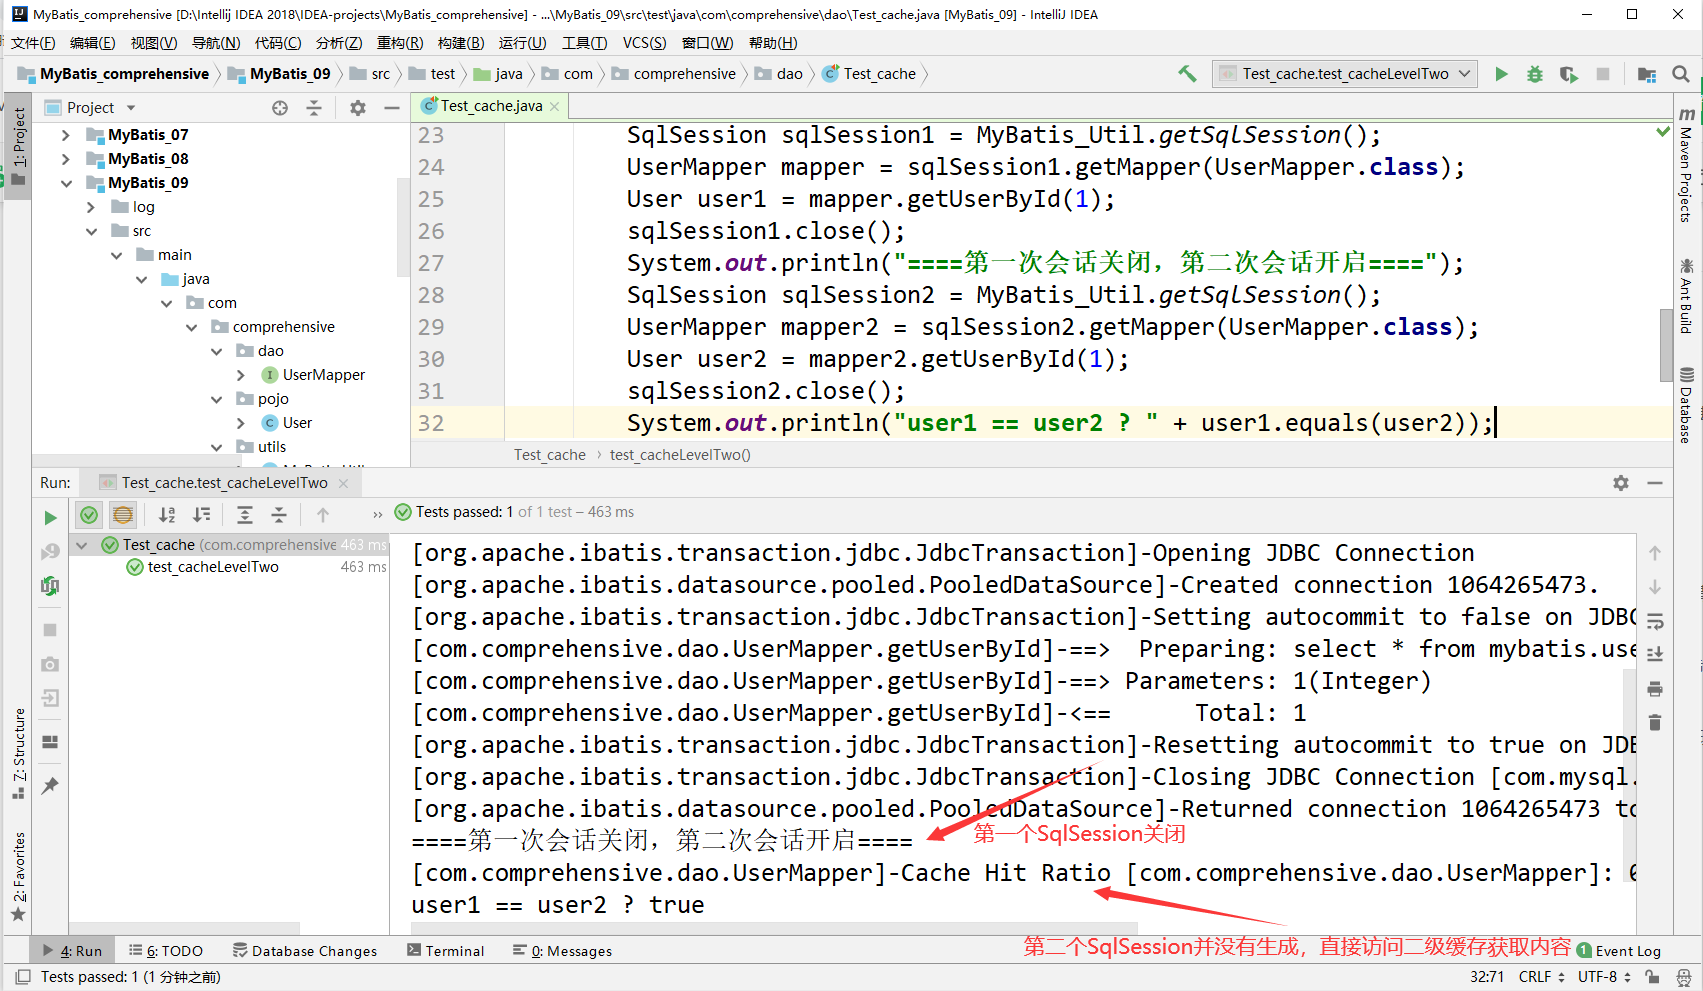Close the Test_cache.java editor tab
The height and width of the screenshot is (991, 1703).
point(555,106)
